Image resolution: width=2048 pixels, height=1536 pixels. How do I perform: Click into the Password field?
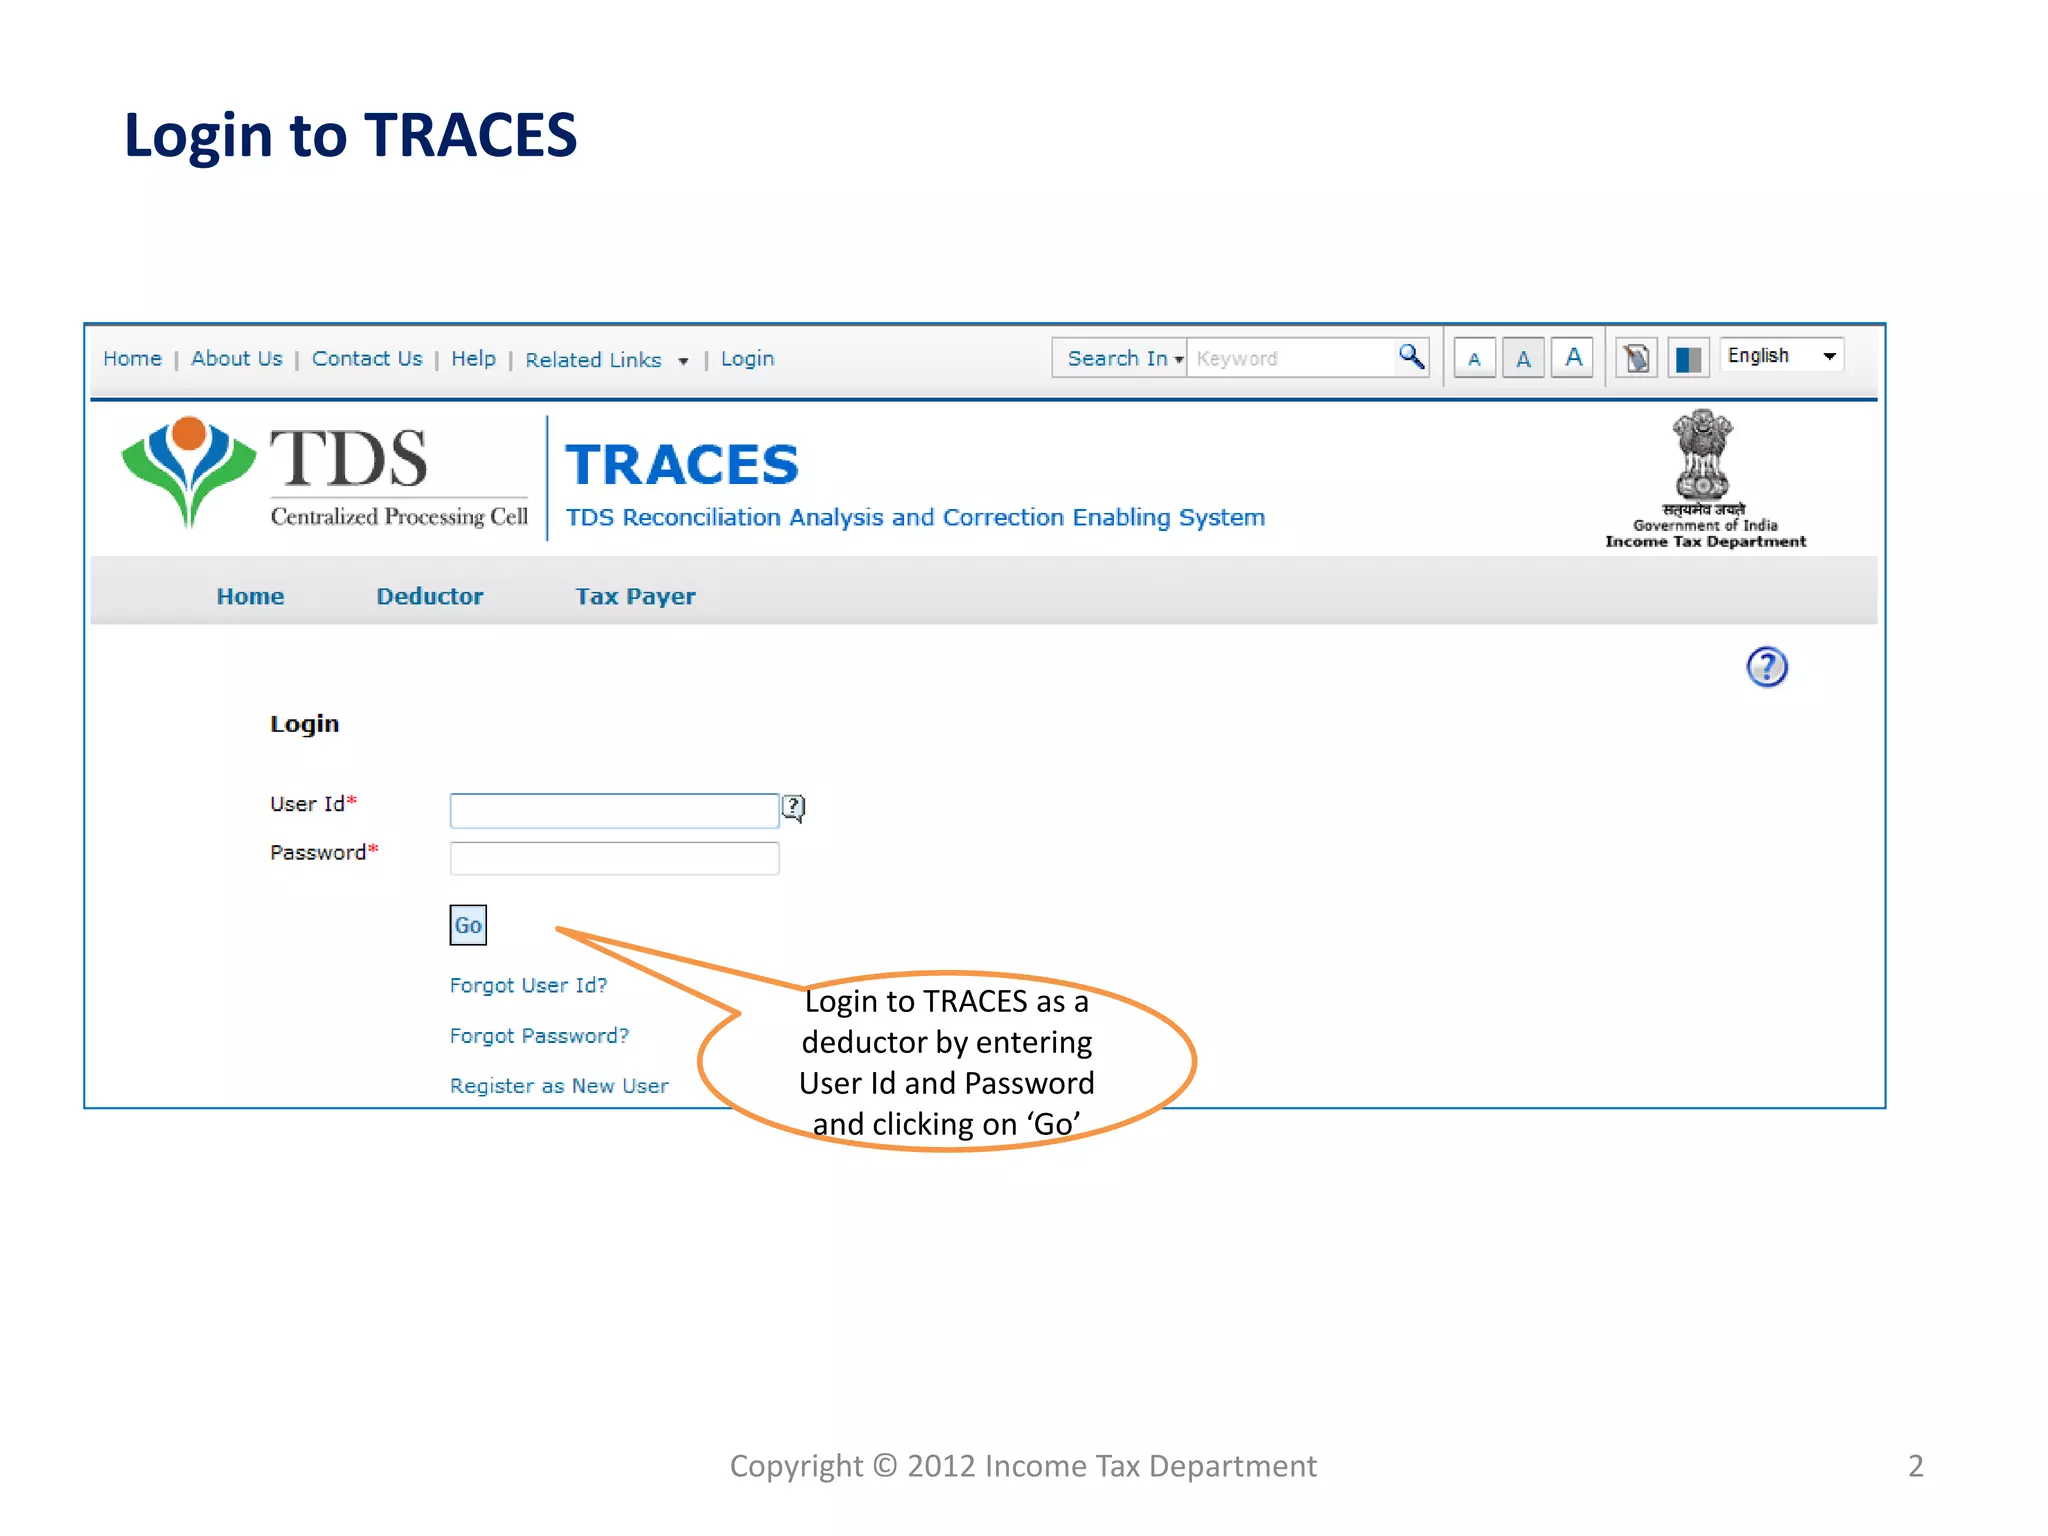click(x=614, y=858)
